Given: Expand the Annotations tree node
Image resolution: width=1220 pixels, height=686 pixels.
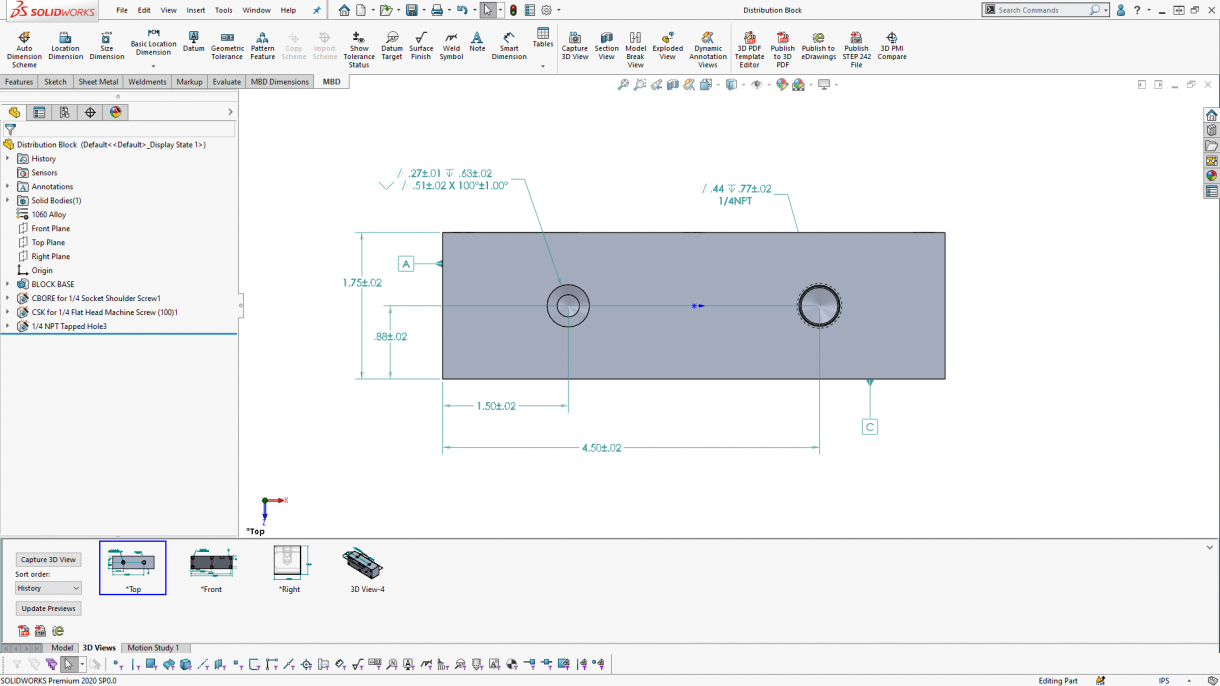Looking at the screenshot, I should pos(8,186).
